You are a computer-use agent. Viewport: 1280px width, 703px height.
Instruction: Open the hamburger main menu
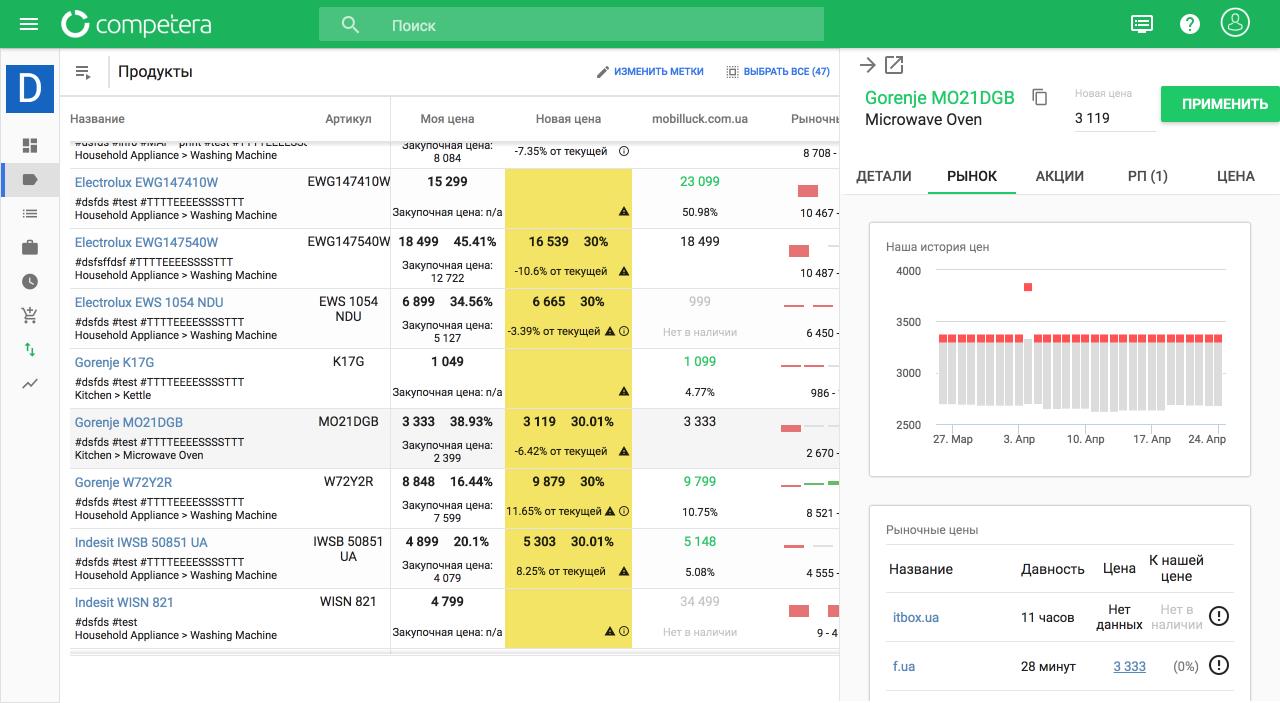[x=29, y=24]
